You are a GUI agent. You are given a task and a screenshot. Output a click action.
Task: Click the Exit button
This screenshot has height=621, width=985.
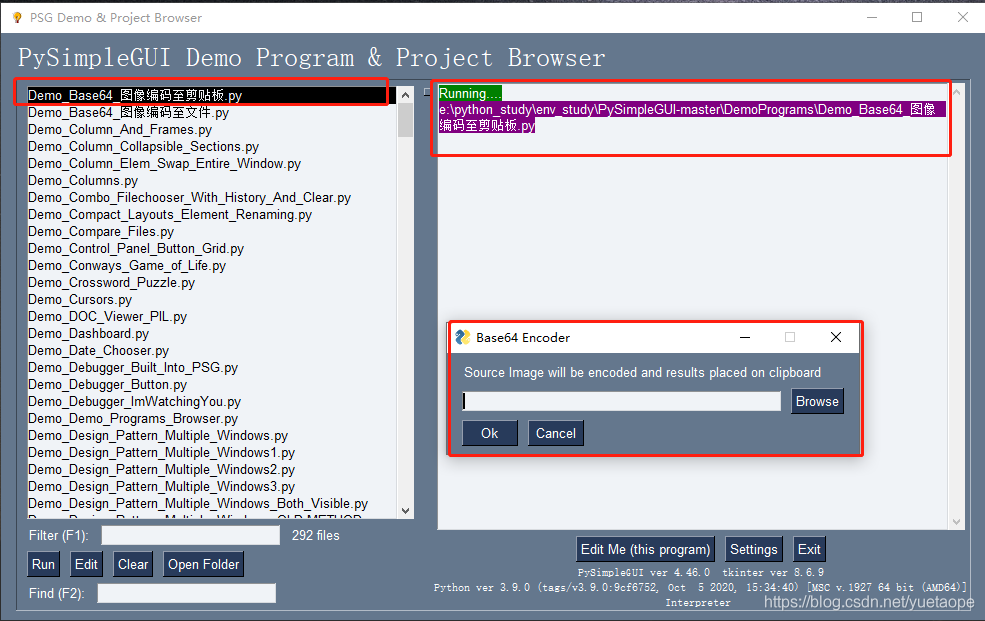click(809, 549)
